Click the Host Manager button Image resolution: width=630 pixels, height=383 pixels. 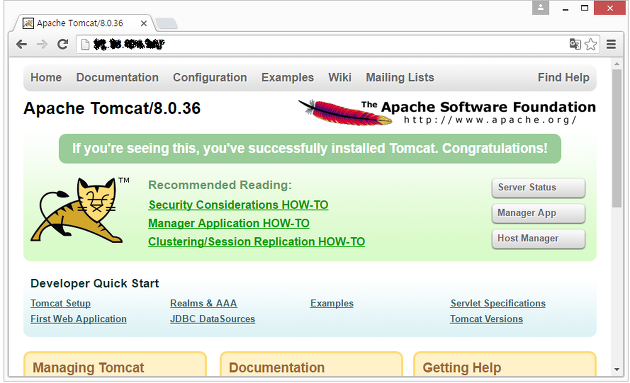click(x=538, y=239)
